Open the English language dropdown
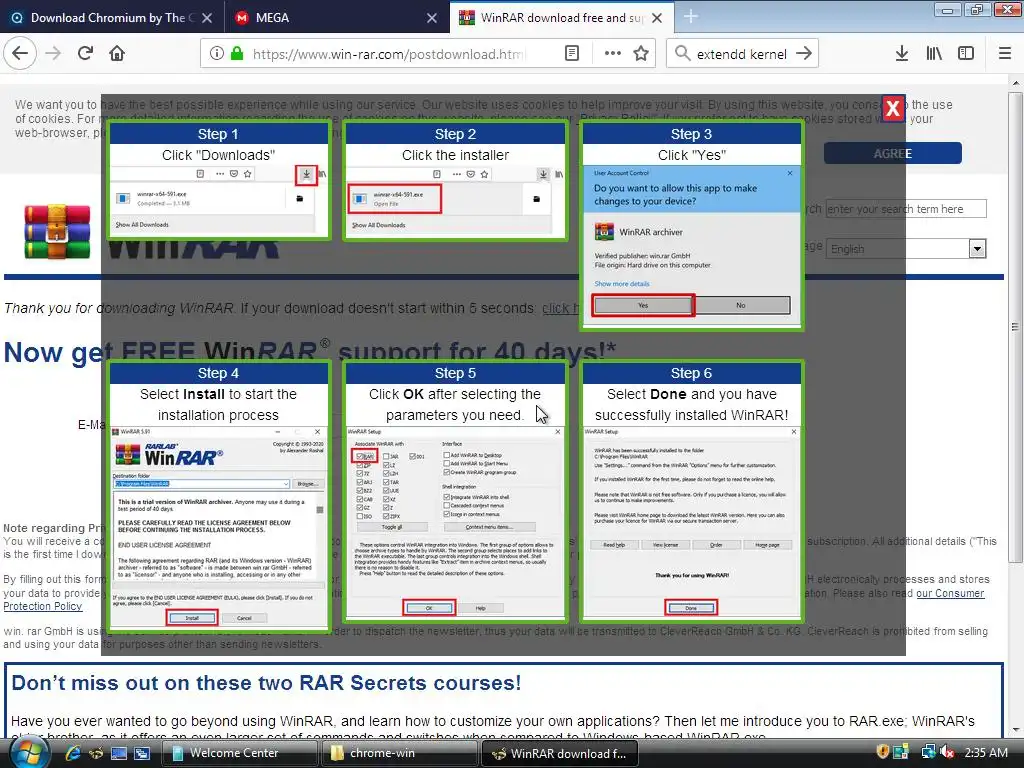The image size is (1024, 768). pyautogui.click(x=906, y=249)
